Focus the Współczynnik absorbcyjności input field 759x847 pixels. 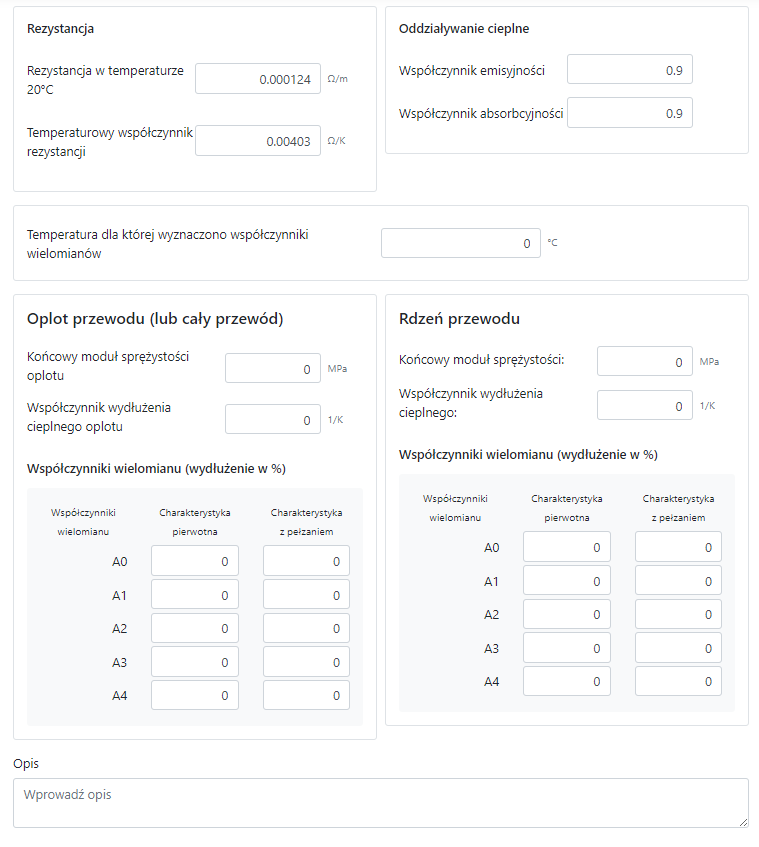click(x=629, y=113)
